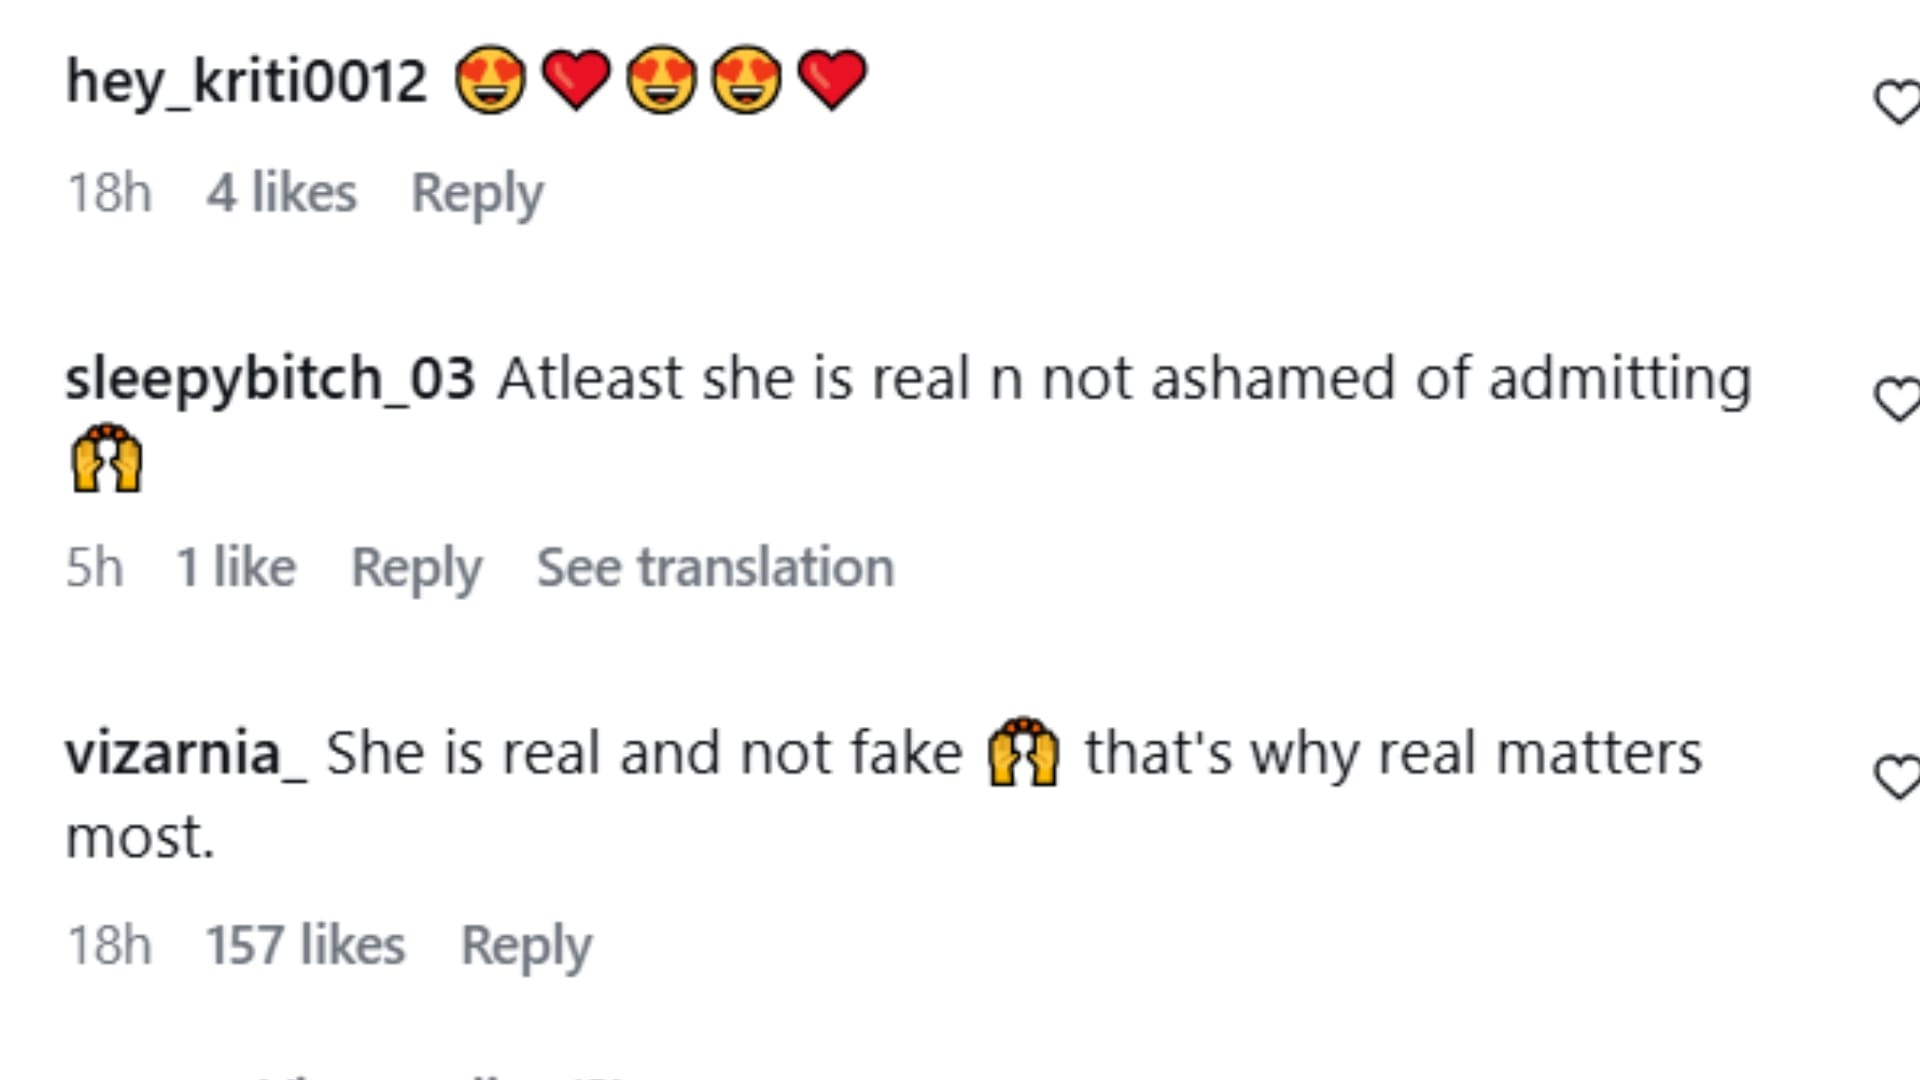Click the "She is real and not fake" text
The height and width of the screenshot is (1080, 1920).
point(644,754)
